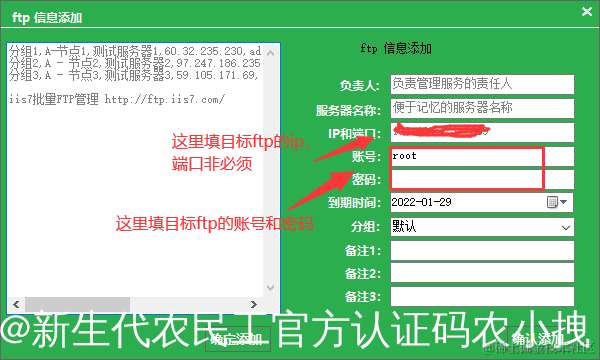The height and width of the screenshot is (360, 600).
Task: Click the line starting with 分组1,A-节点1
Action: pyautogui.click(x=135, y=51)
